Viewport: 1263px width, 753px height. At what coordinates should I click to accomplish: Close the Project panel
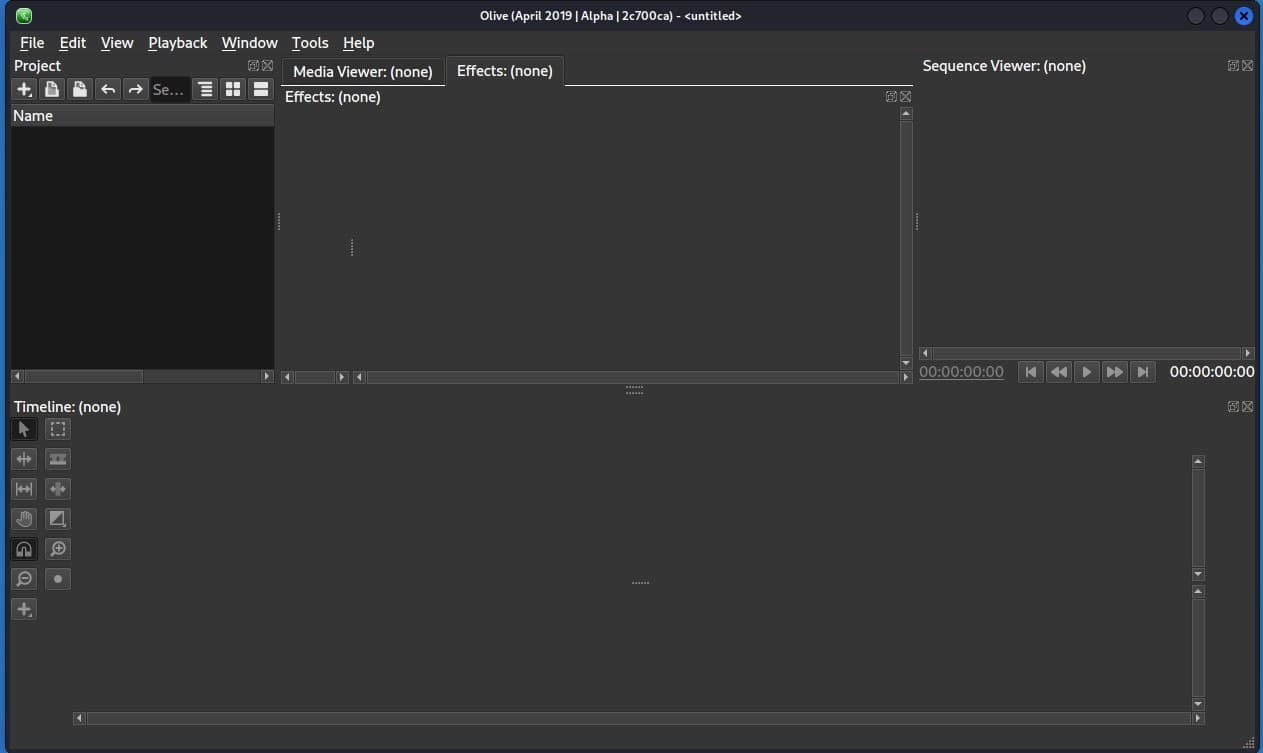pyautogui.click(x=267, y=66)
